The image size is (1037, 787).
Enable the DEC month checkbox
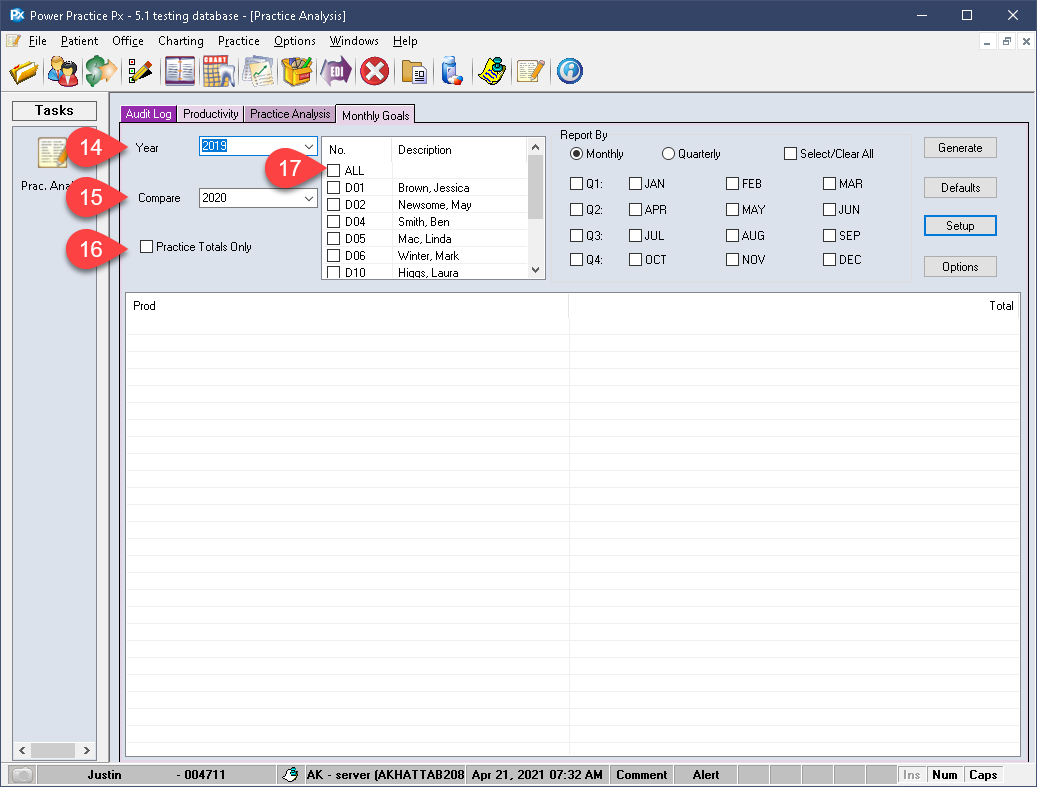pyautogui.click(x=829, y=259)
